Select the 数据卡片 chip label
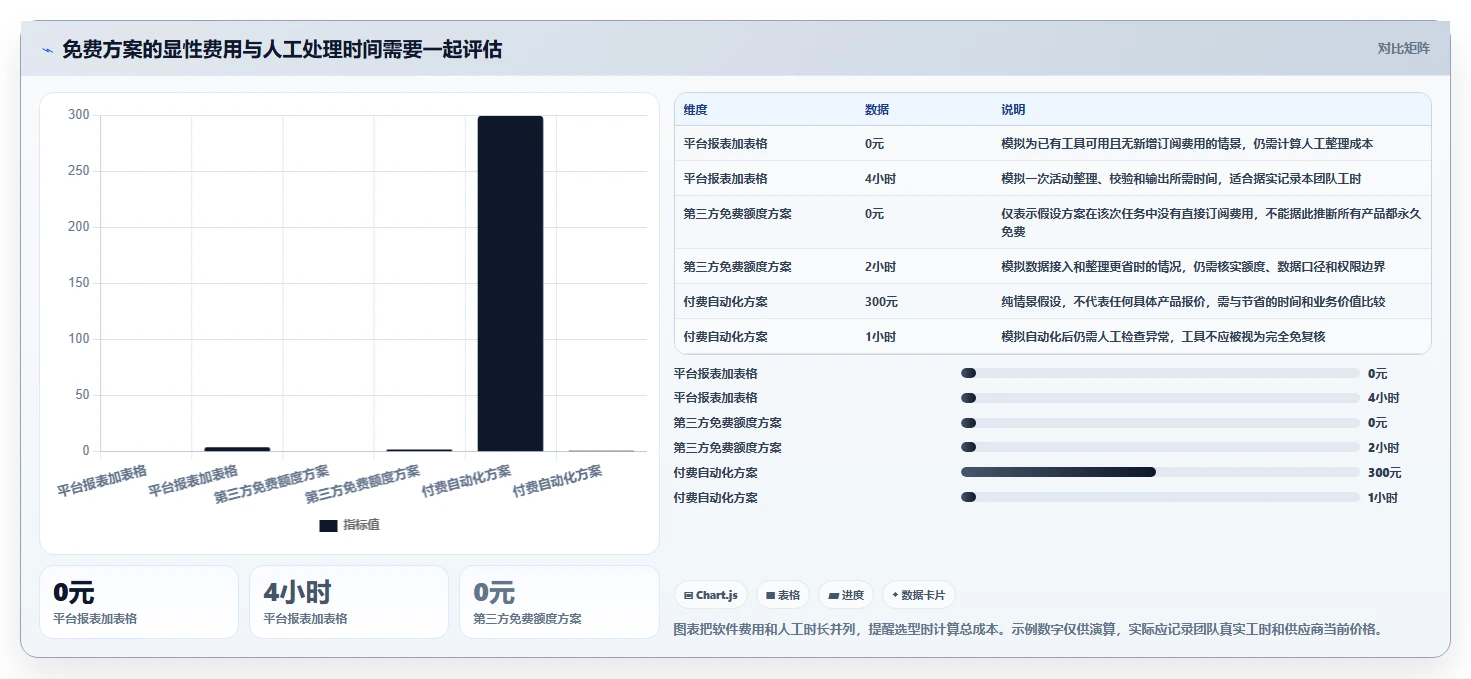The height and width of the screenshot is (679, 1471). (923, 595)
